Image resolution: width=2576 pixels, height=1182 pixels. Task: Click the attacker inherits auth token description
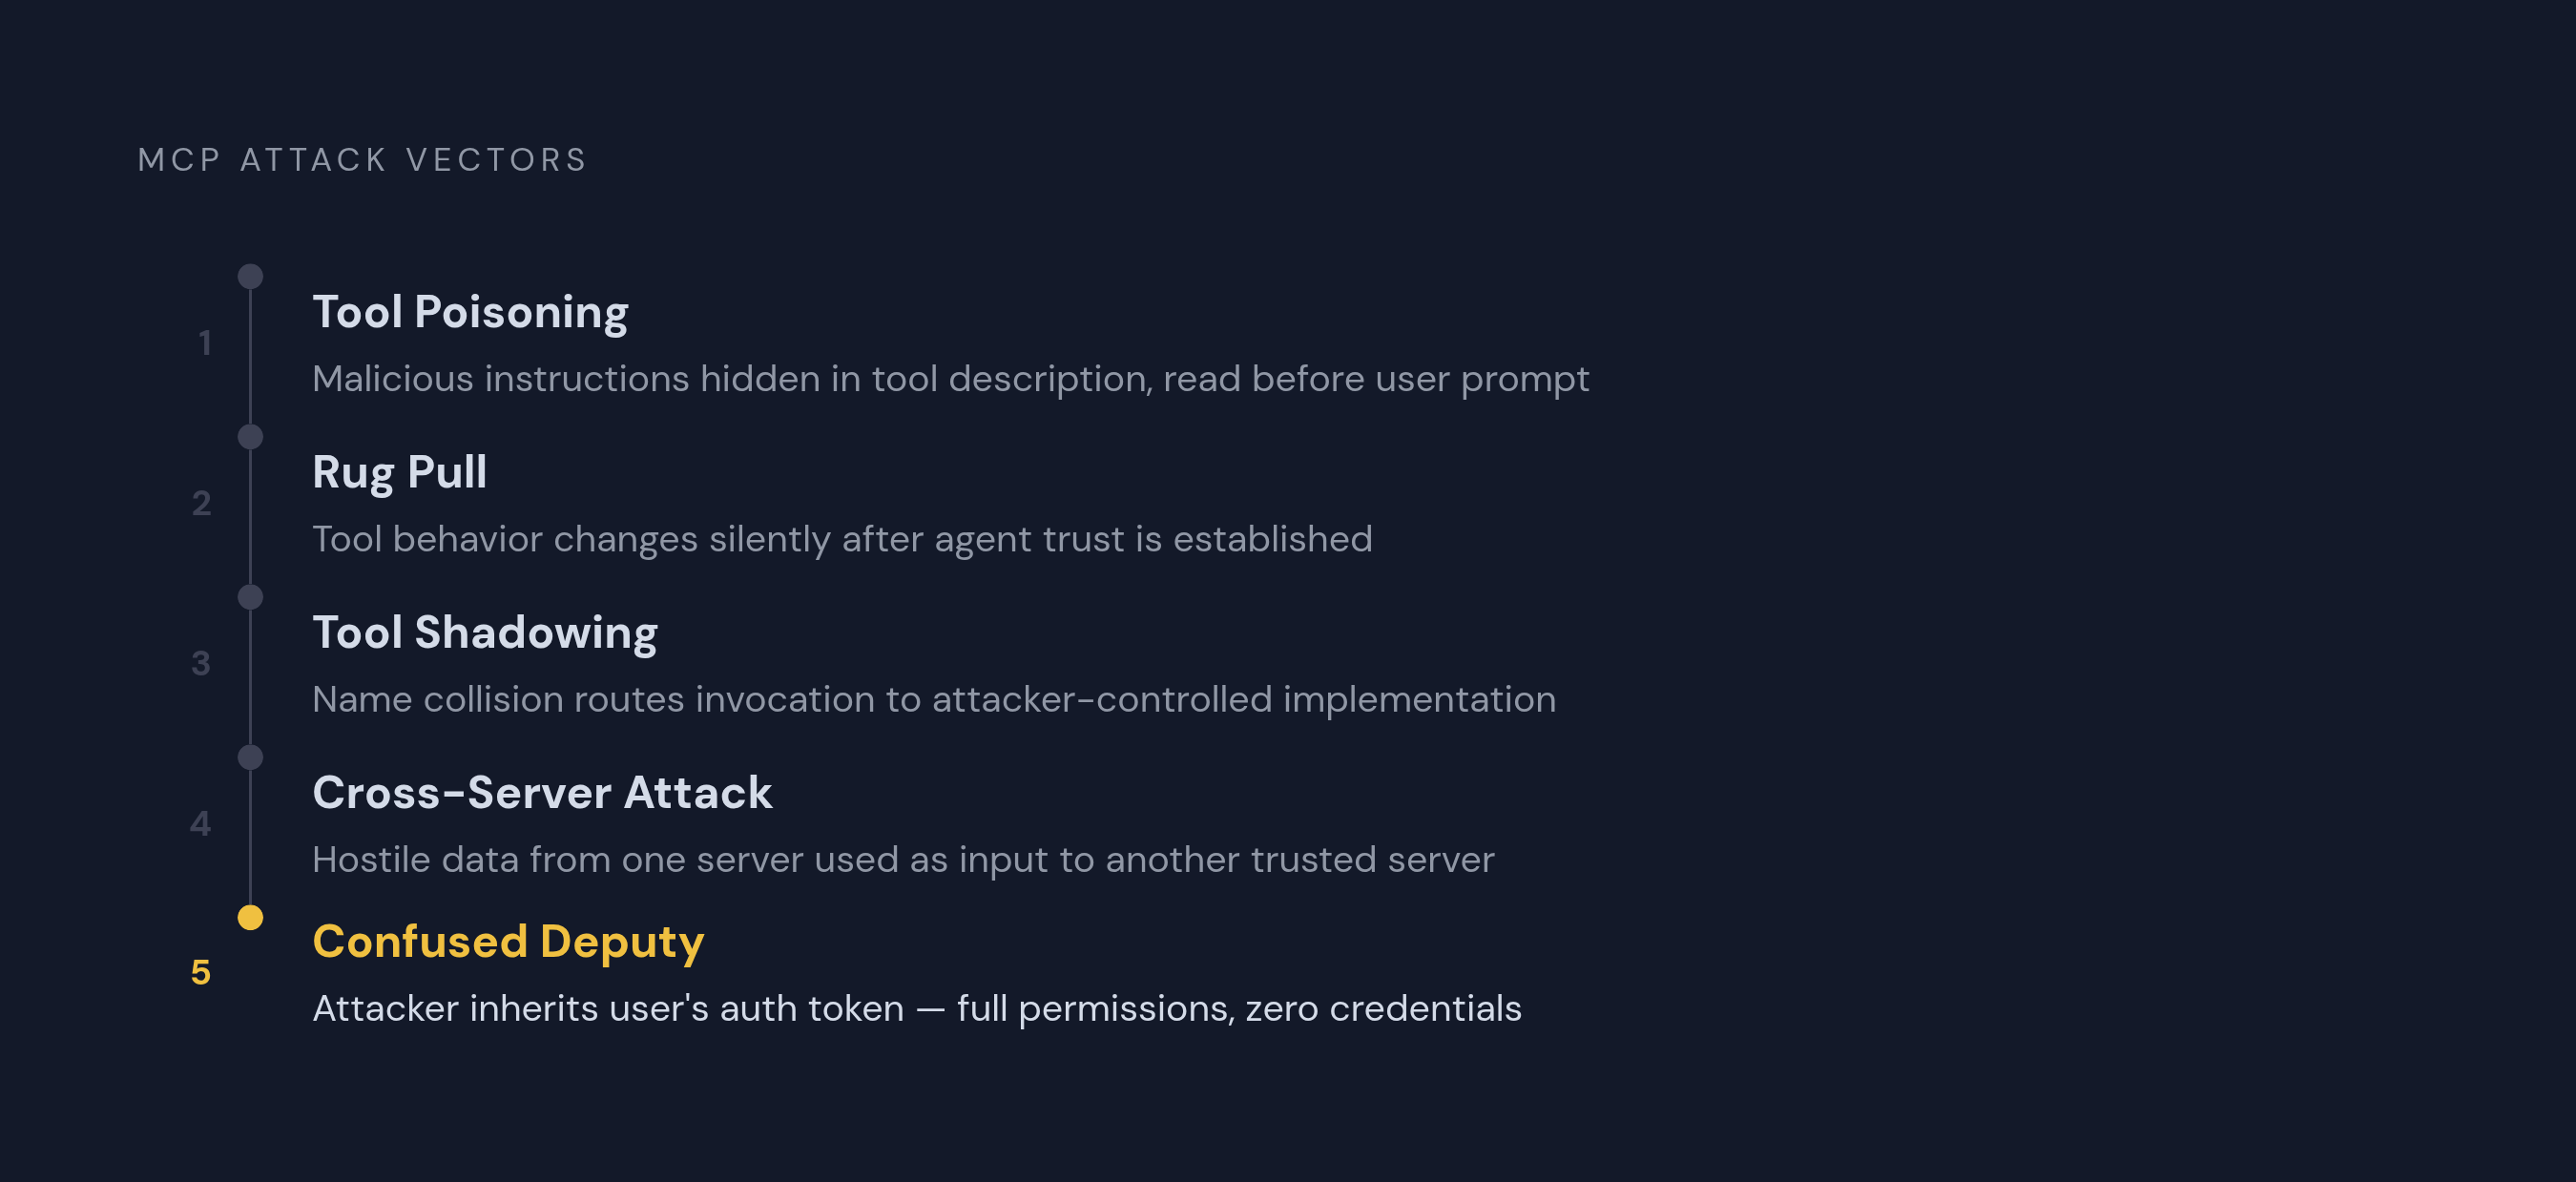click(x=917, y=1009)
